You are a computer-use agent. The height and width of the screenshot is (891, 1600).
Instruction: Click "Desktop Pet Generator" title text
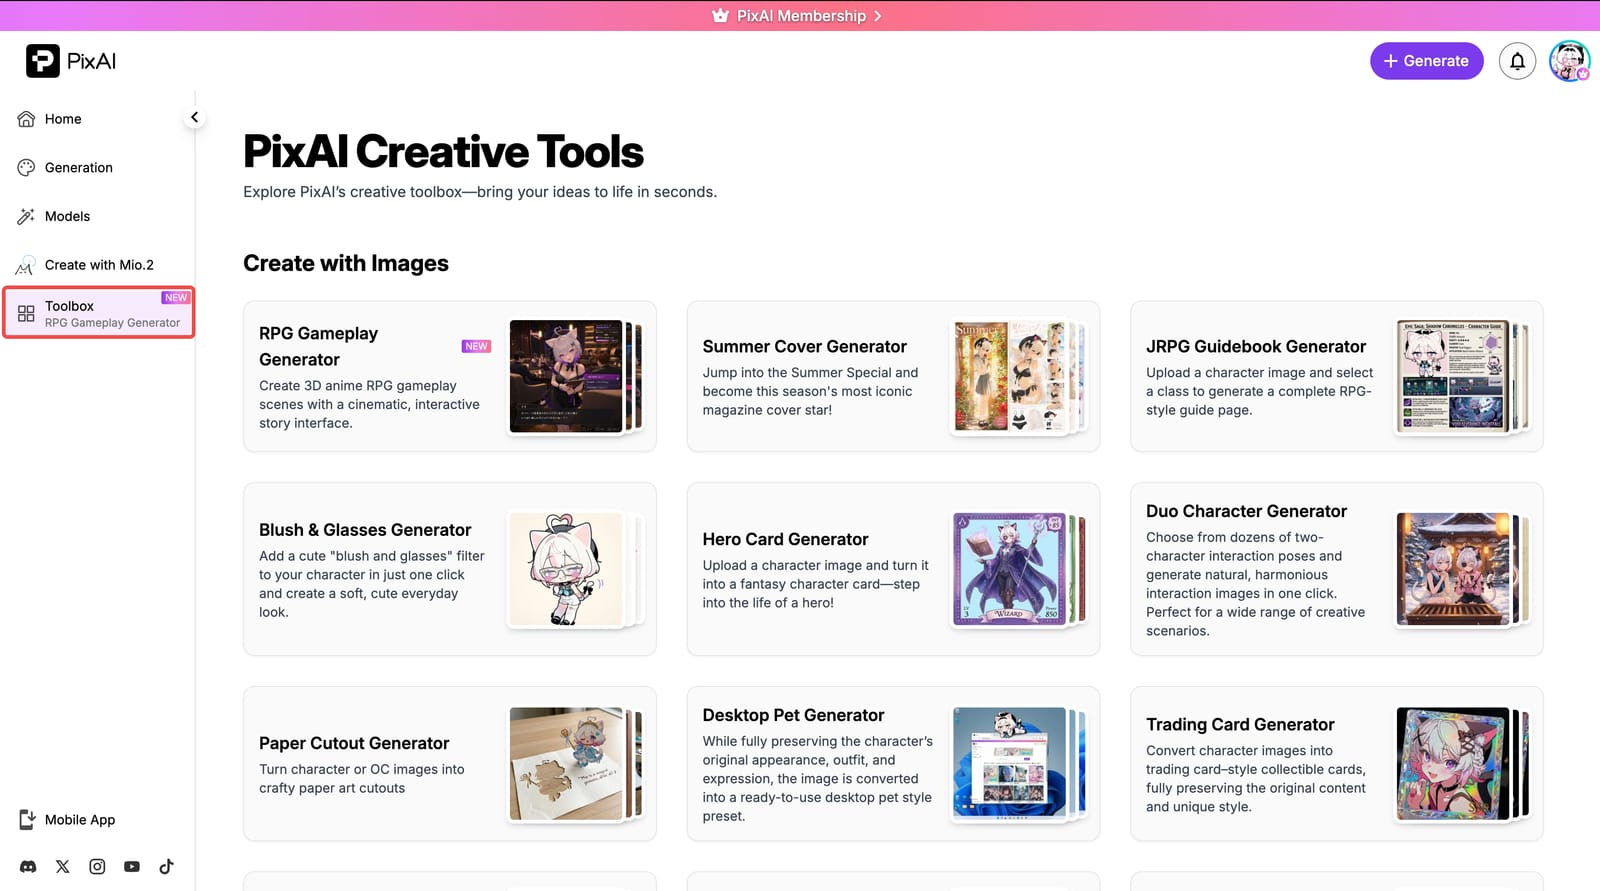pyautogui.click(x=793, y=715)
